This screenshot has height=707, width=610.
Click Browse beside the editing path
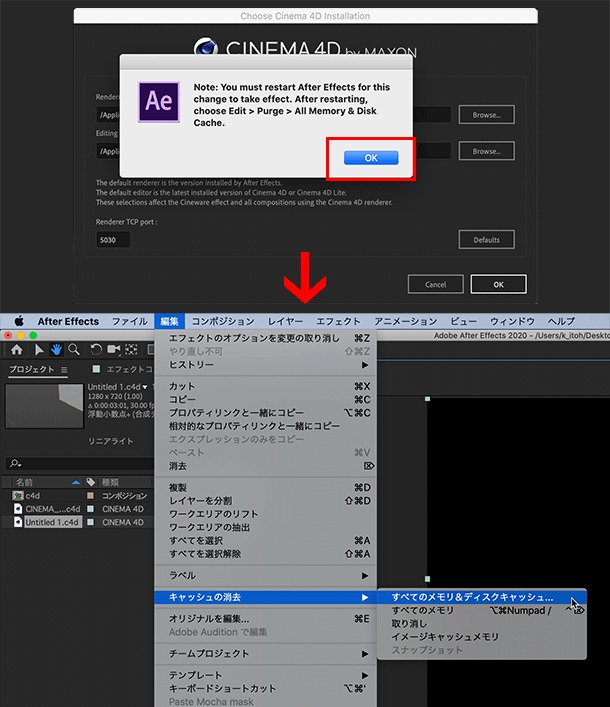tap(486, 151)
